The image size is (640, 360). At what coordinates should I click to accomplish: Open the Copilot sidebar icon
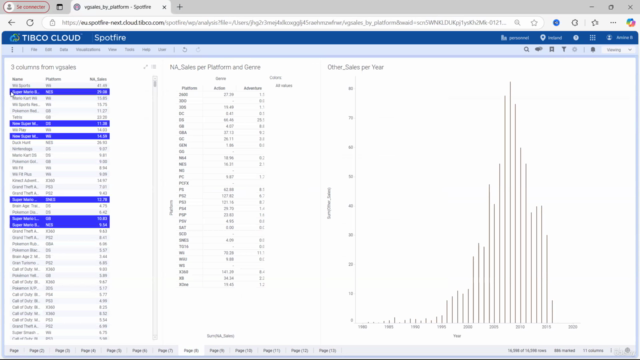tap(631, 23)
